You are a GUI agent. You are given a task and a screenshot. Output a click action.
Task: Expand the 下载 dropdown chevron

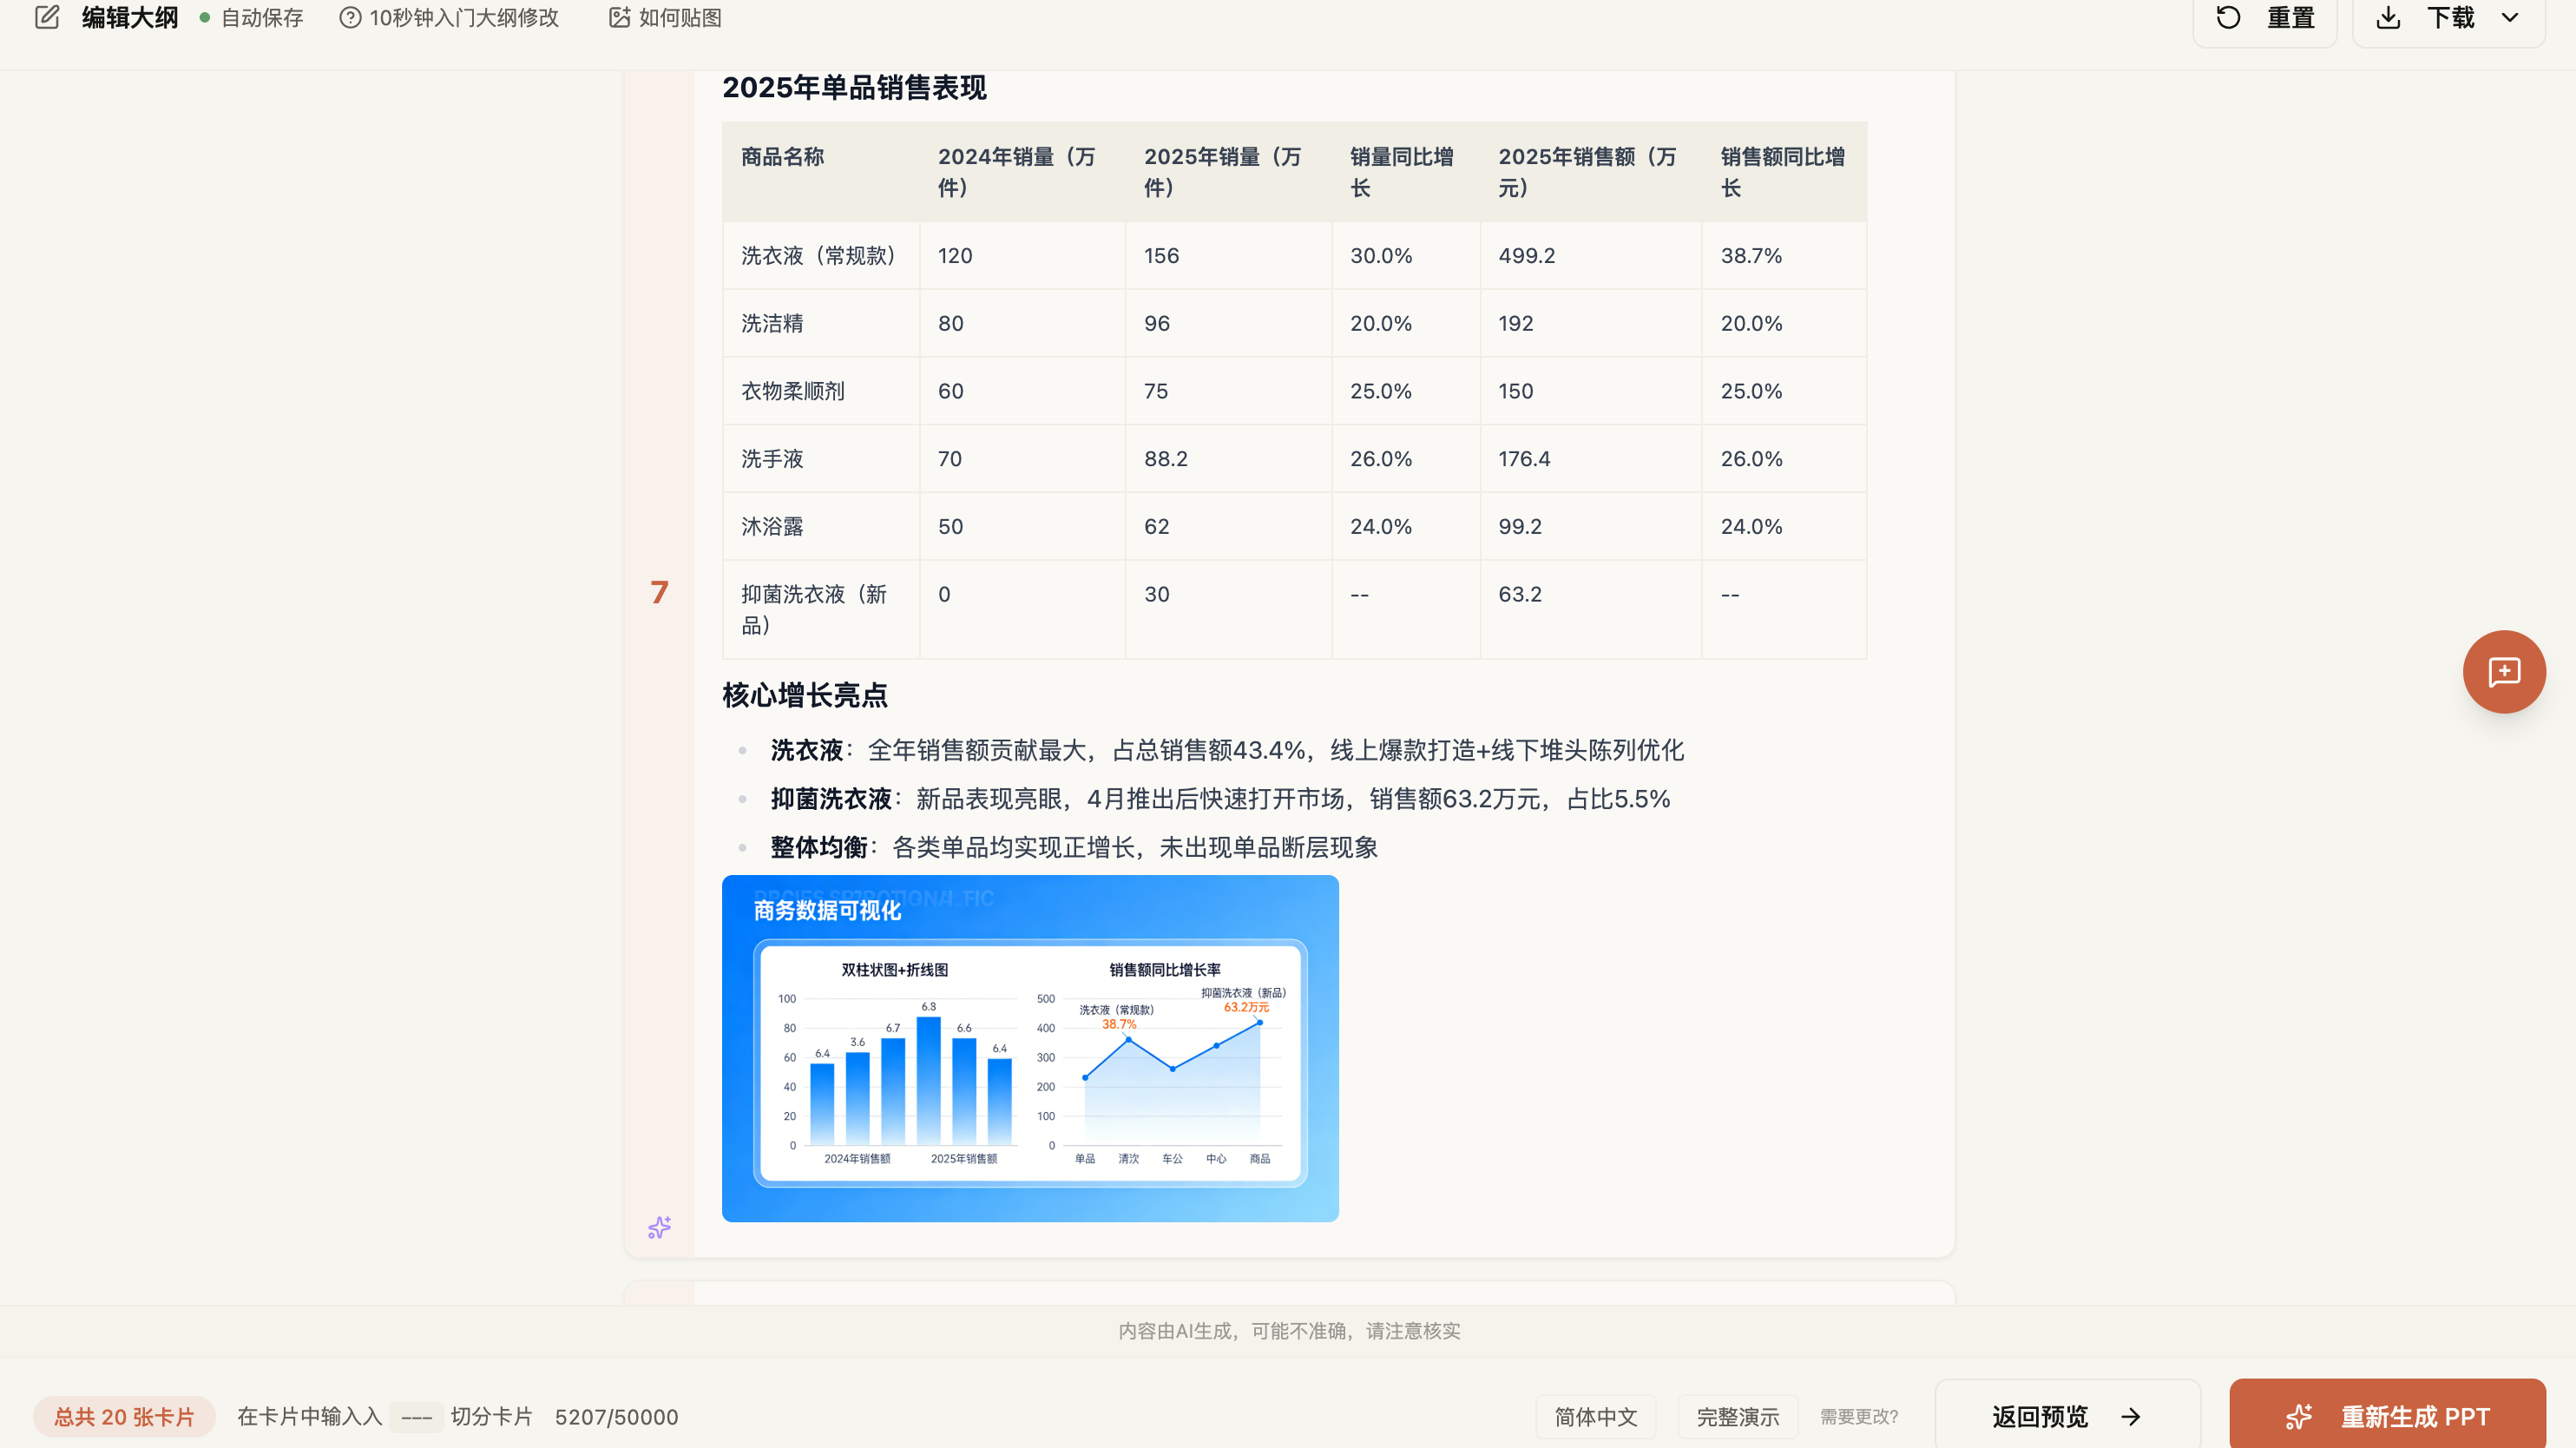(x=2510, y=18)
